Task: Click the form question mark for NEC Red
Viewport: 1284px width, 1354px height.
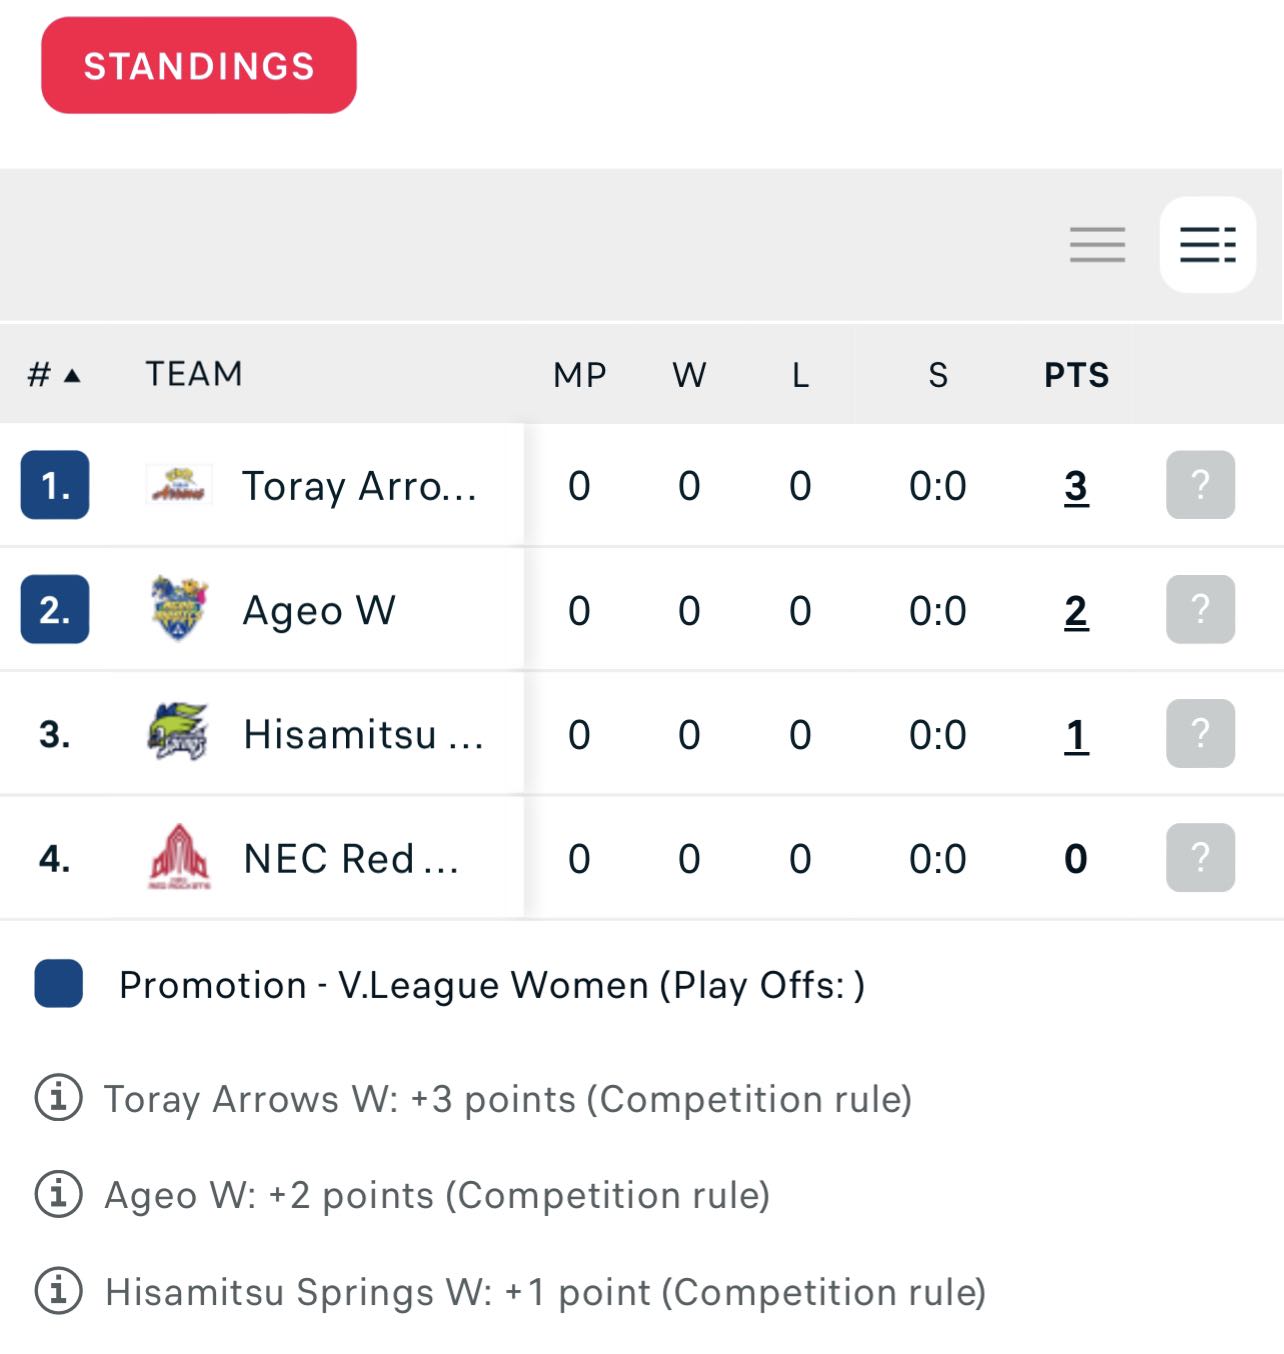Action: tap(1200, 857)
